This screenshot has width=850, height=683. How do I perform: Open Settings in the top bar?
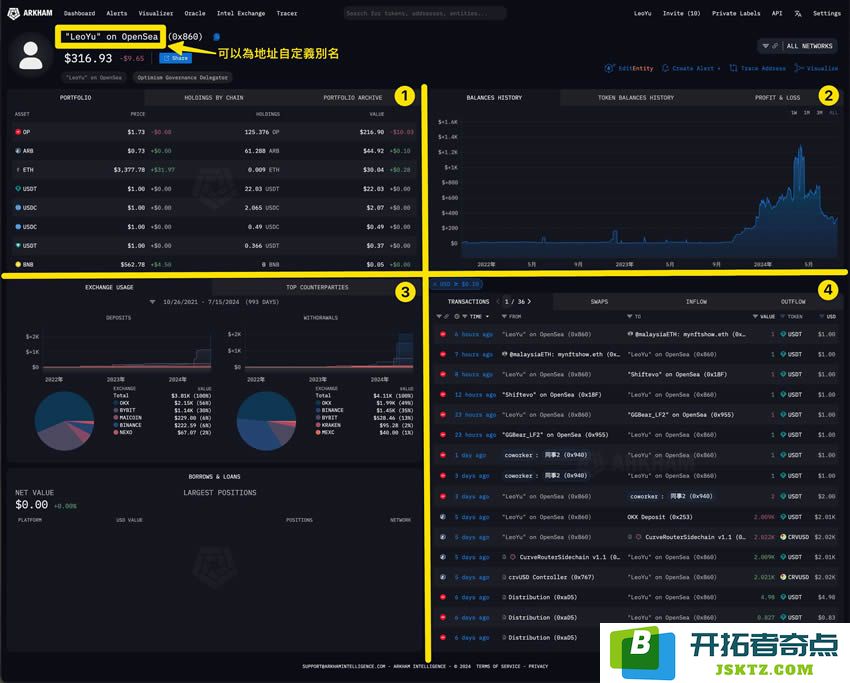[x=827, y=14]
